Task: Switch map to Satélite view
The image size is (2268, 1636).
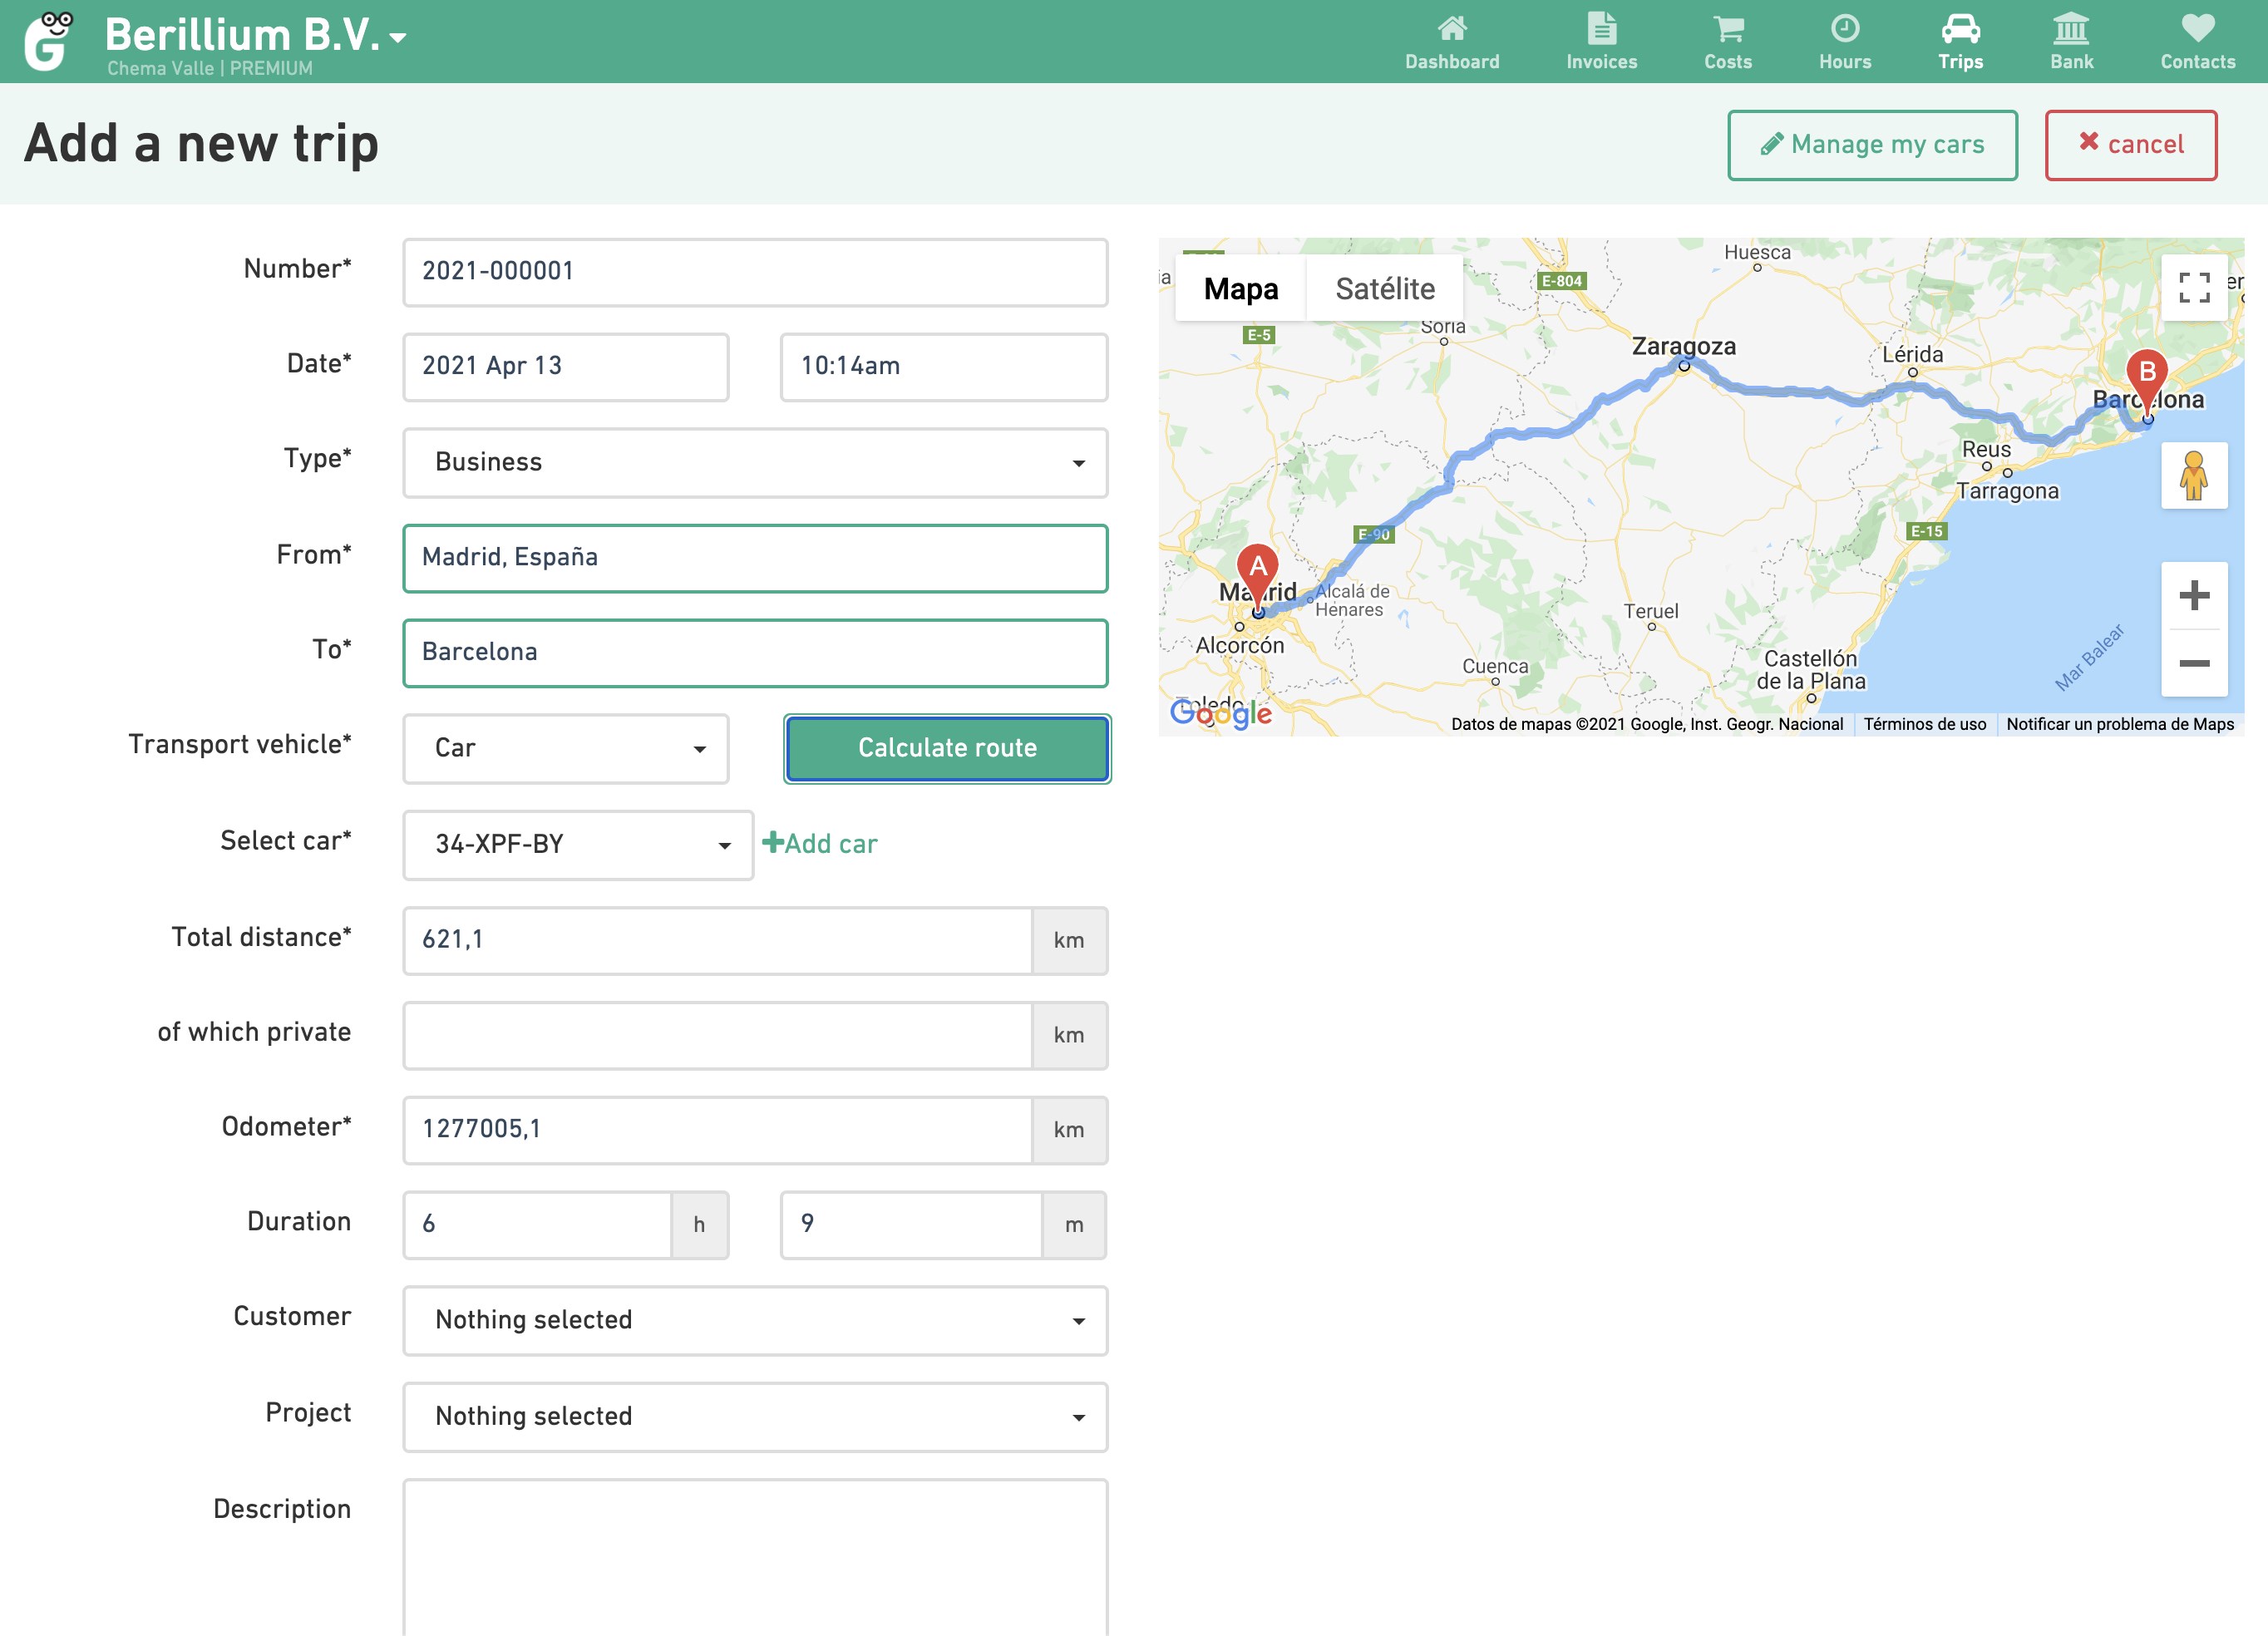Action: click(1384, 289)
